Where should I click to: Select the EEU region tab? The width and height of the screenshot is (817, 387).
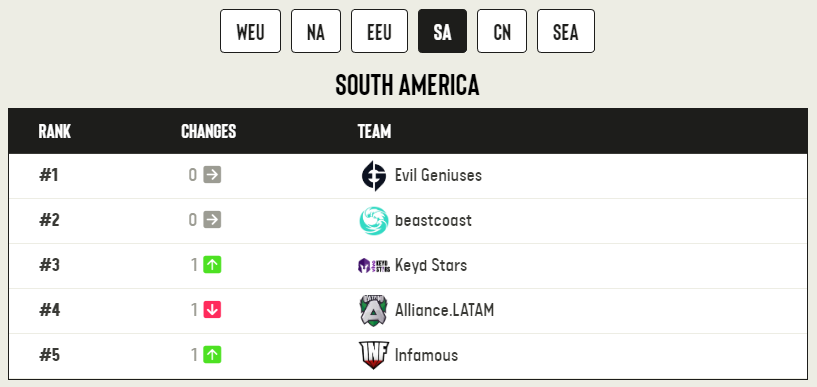(379, 31)
